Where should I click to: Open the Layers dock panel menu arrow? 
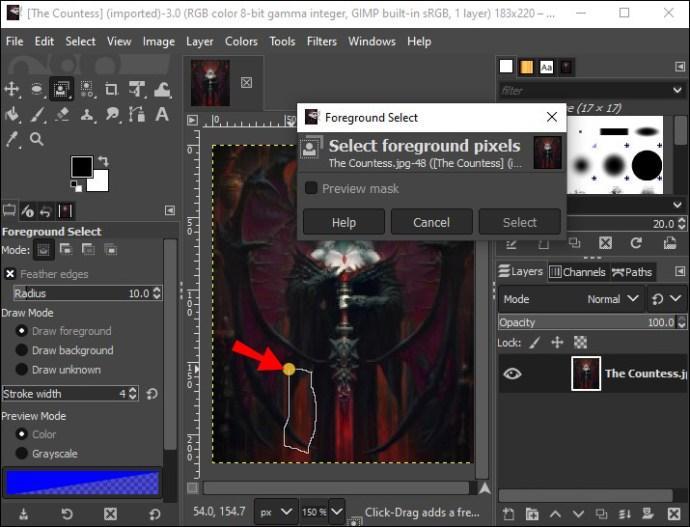click(x=680, y=271)
